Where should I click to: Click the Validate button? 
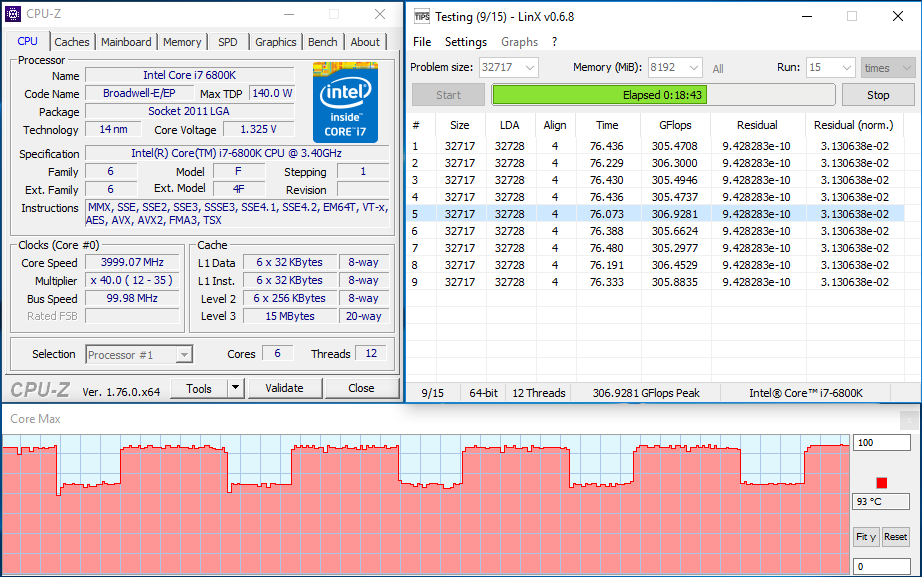coord(285,388)
